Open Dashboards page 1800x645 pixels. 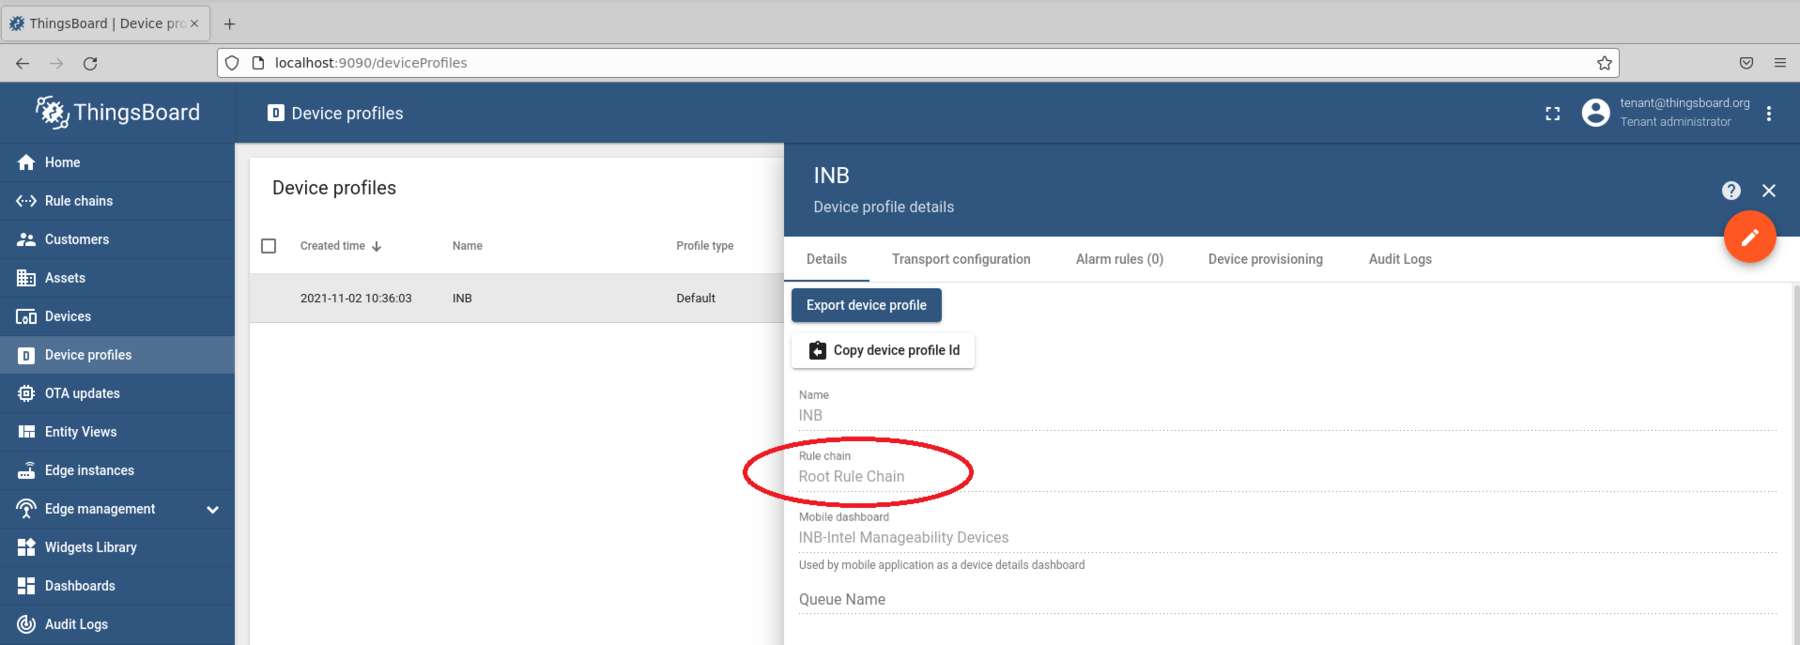pyautogui.click(x=117, y=586)
